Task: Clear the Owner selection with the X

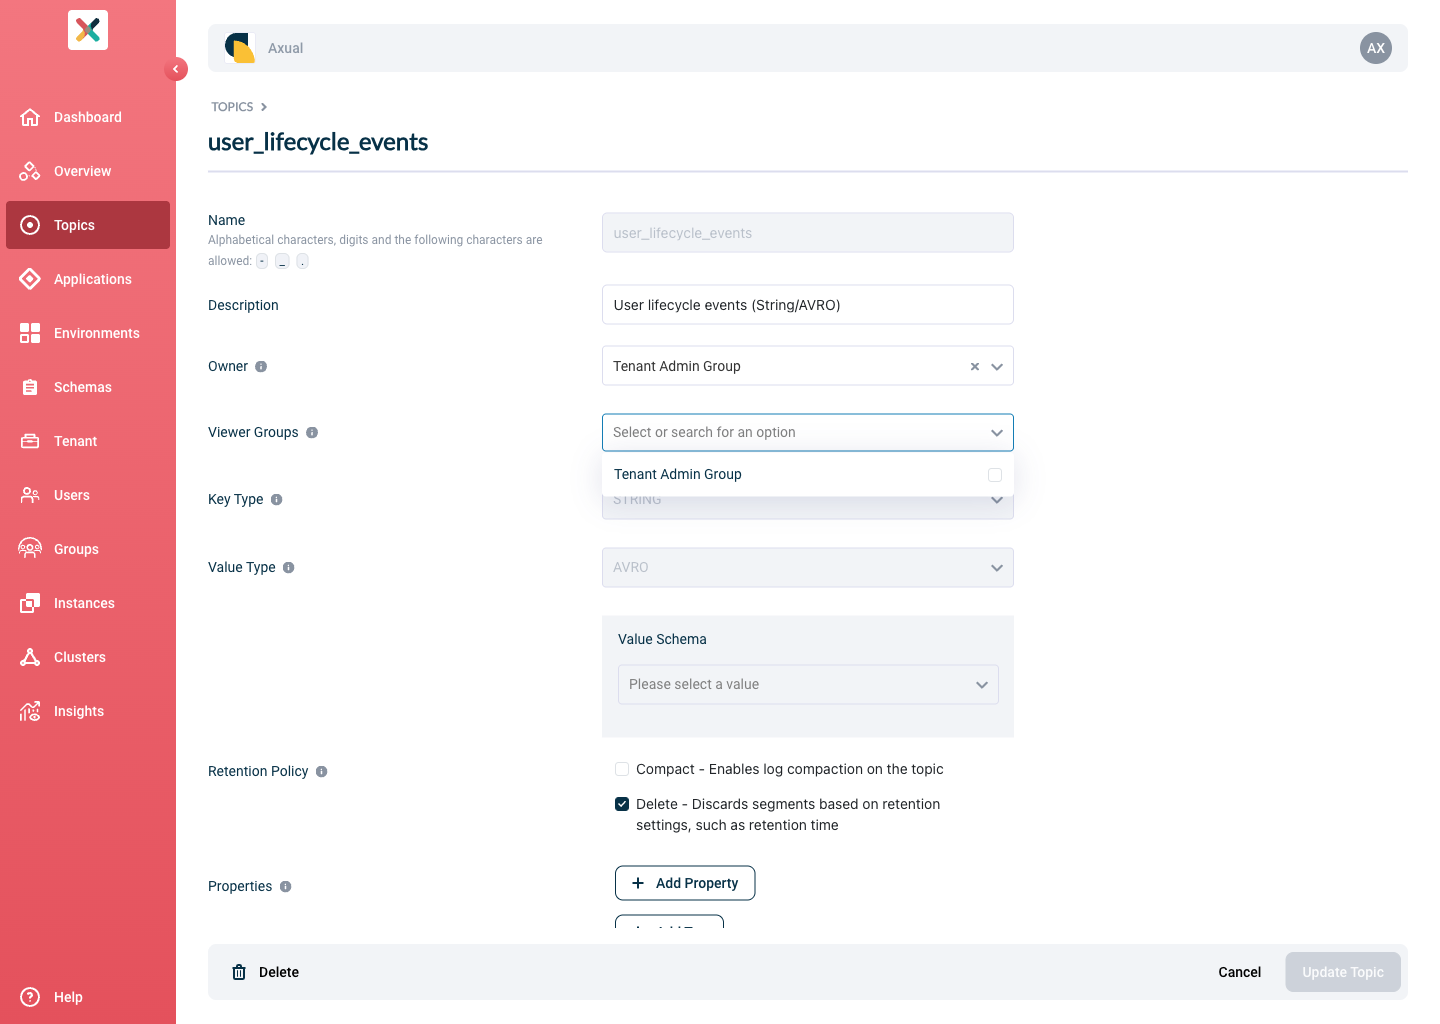Action: click(x=975, y=367)
